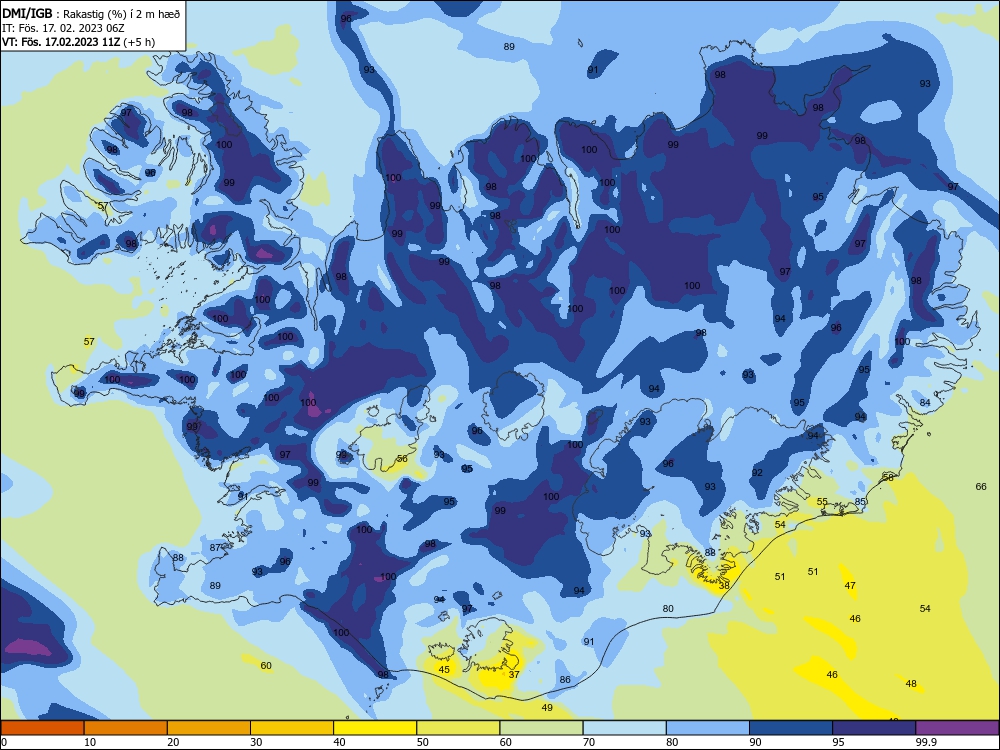This screenshot has height=750, width=1000.
Task: Click the 90–95 medium blue legend swatch
Action: (x=791, y=728)
